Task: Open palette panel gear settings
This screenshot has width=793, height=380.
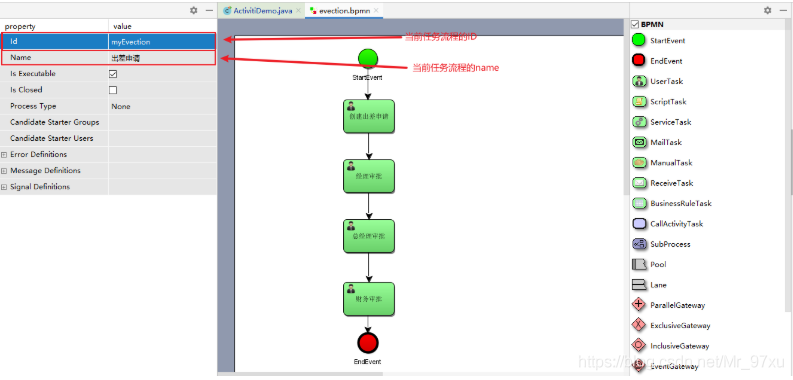Action: click(768, 10)
